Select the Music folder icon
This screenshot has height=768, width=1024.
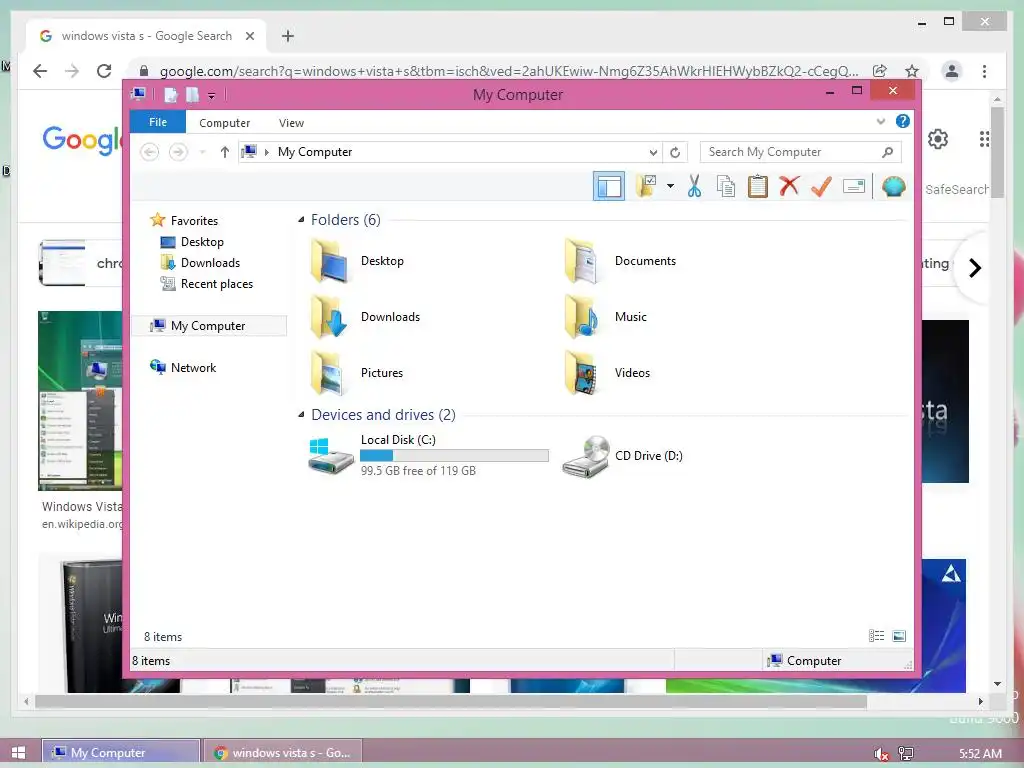tap(583, 317)
